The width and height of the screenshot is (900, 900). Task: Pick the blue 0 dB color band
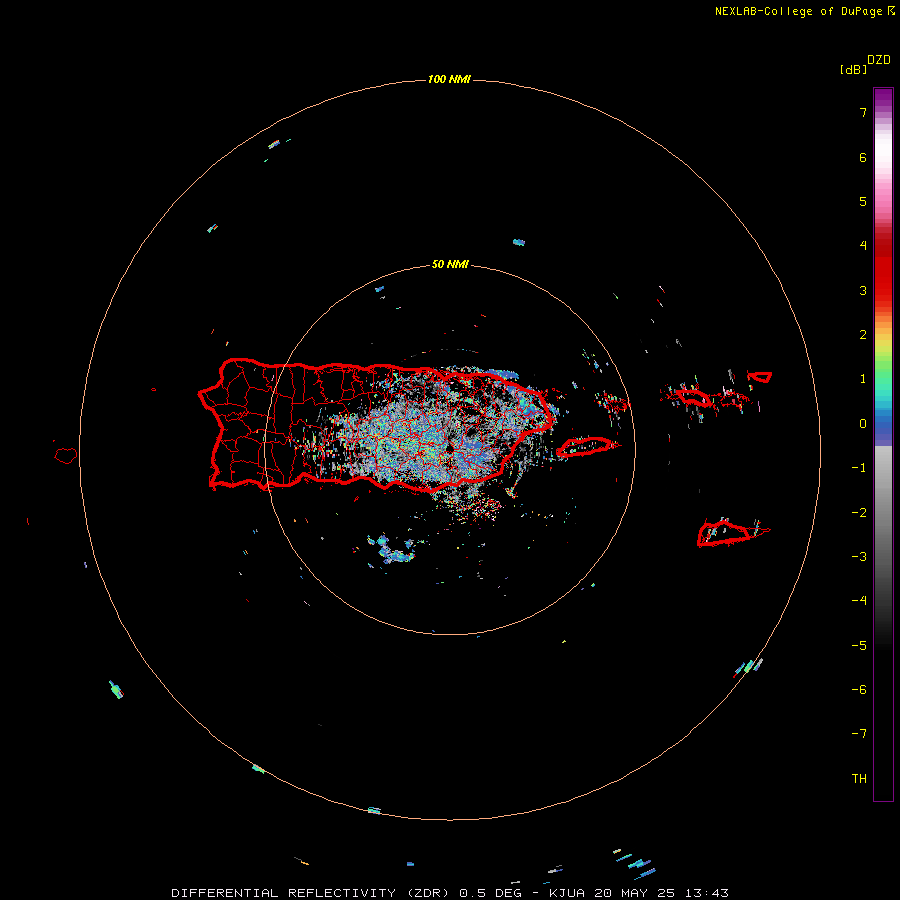(x=883, y=424)
